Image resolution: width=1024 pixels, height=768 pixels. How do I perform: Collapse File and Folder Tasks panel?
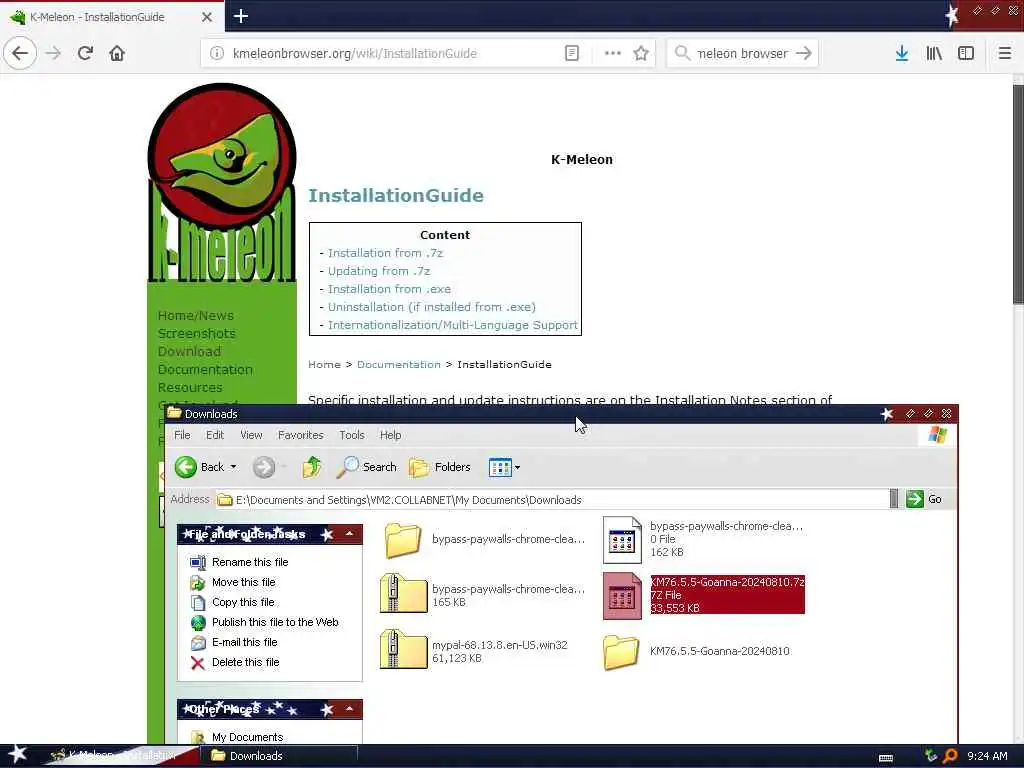(349, 534)
